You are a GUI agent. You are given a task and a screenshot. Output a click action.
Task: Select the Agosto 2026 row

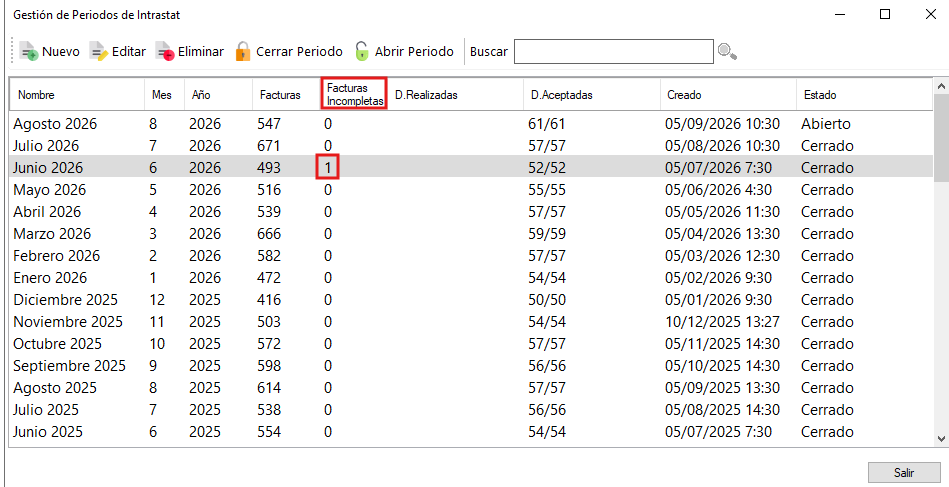coord(471,124)
